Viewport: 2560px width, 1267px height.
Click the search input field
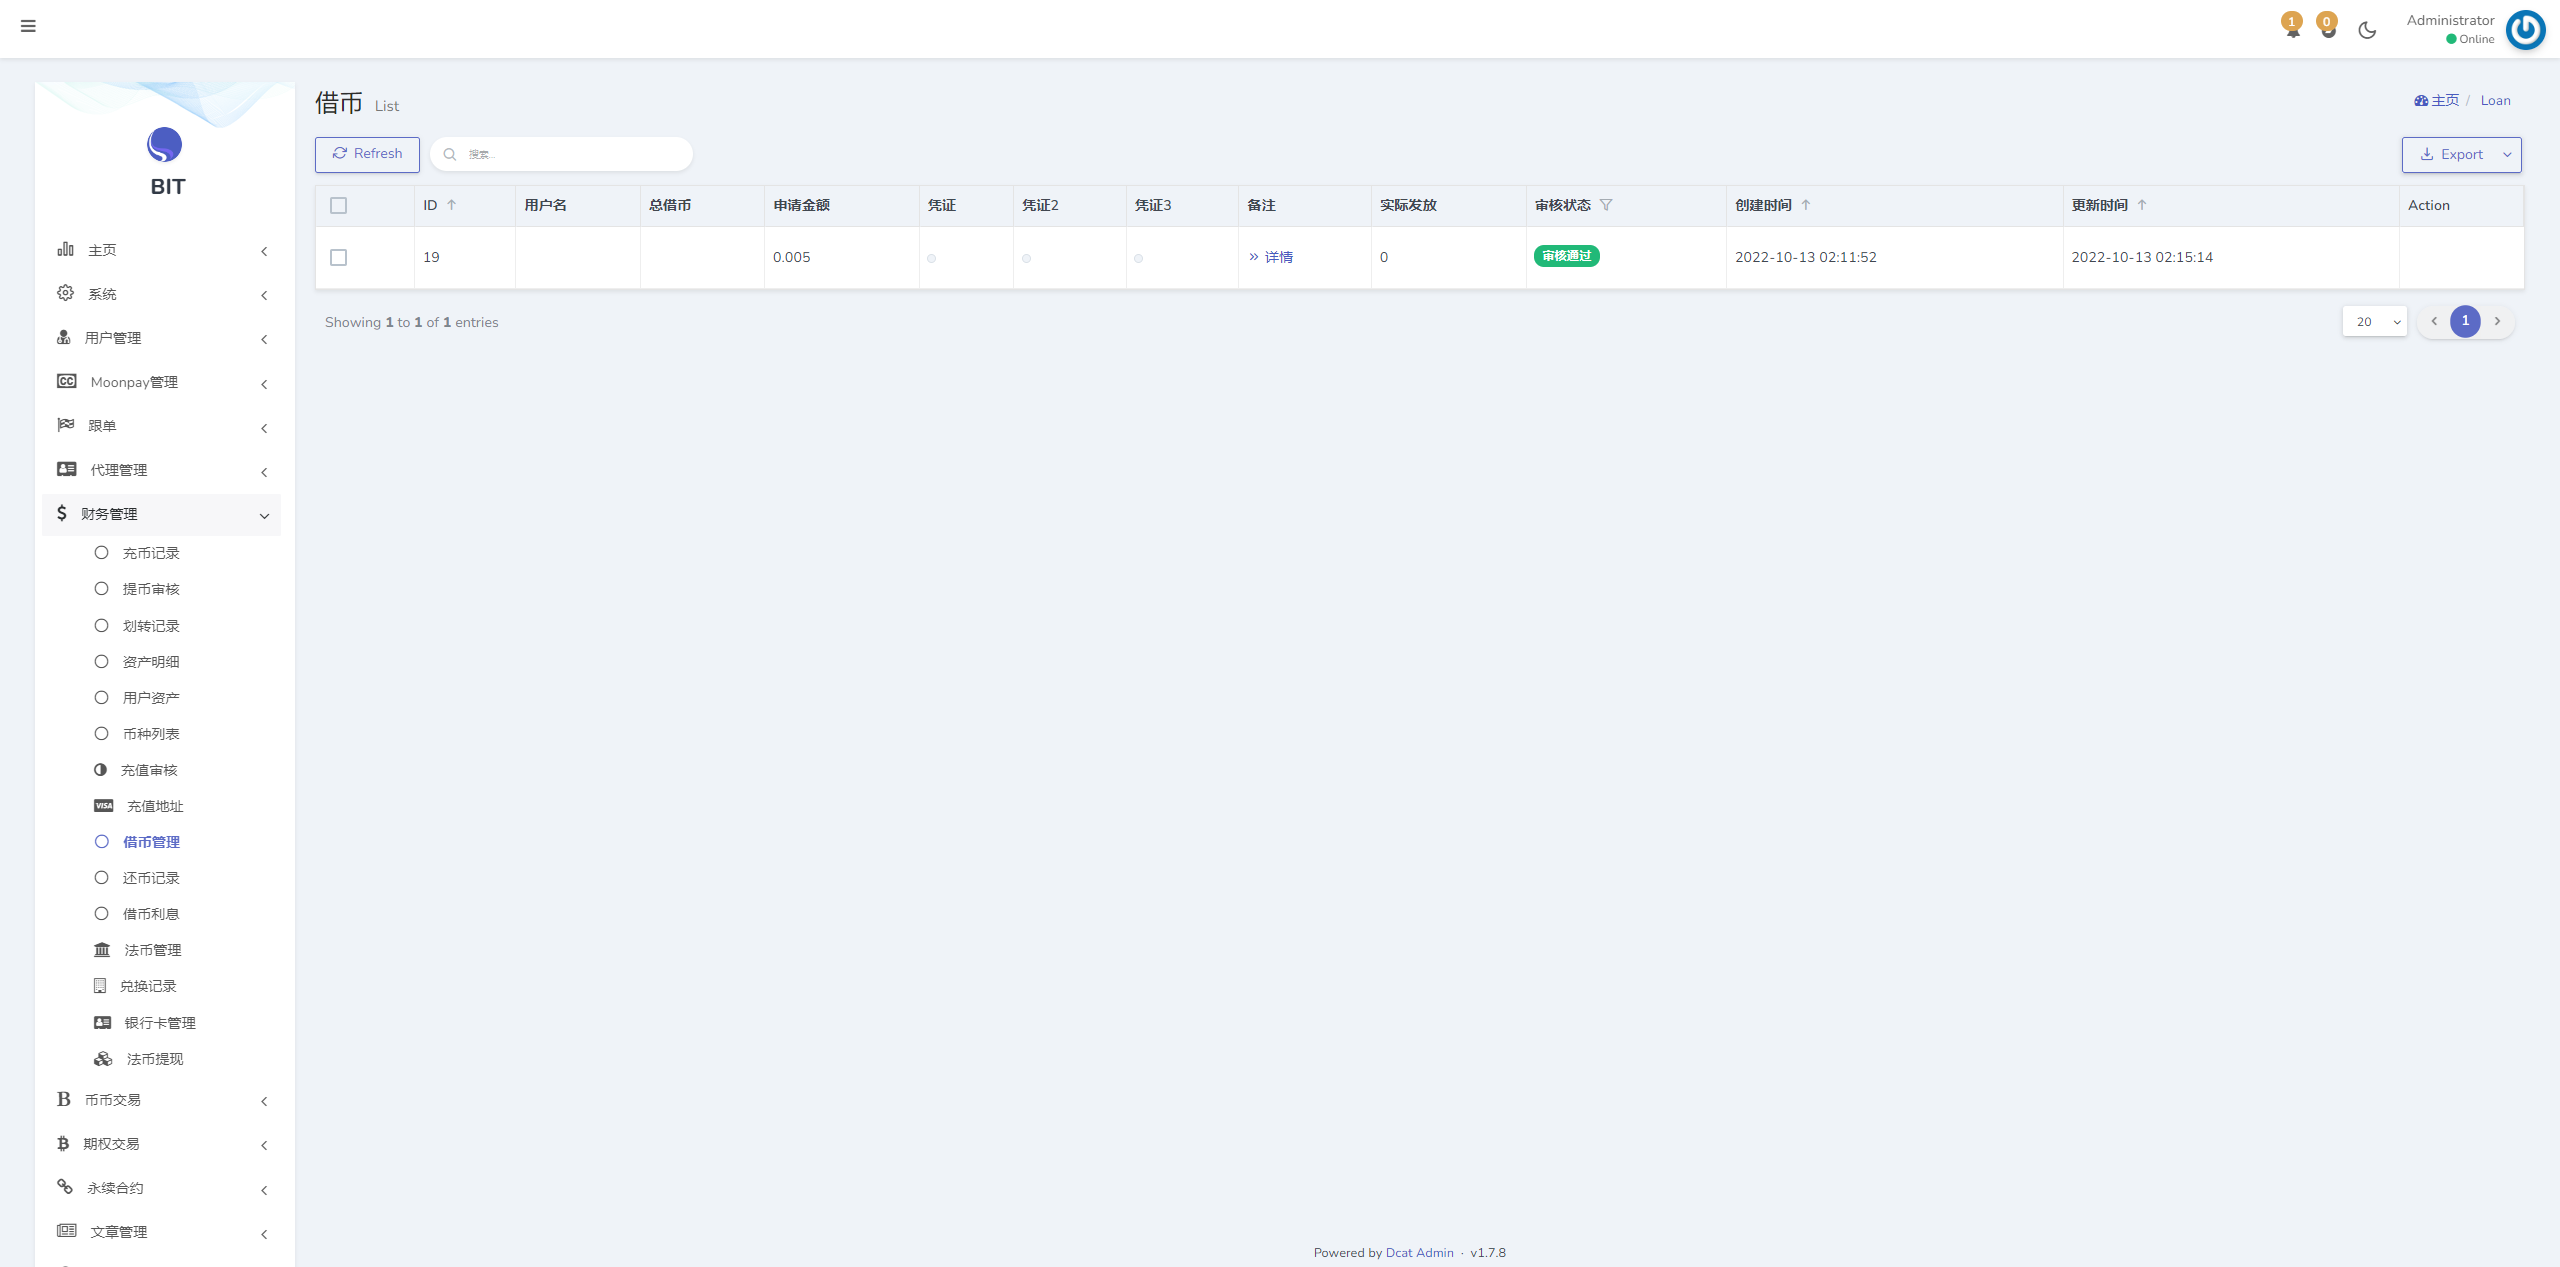pyautogui.click(x=570, y=154)
